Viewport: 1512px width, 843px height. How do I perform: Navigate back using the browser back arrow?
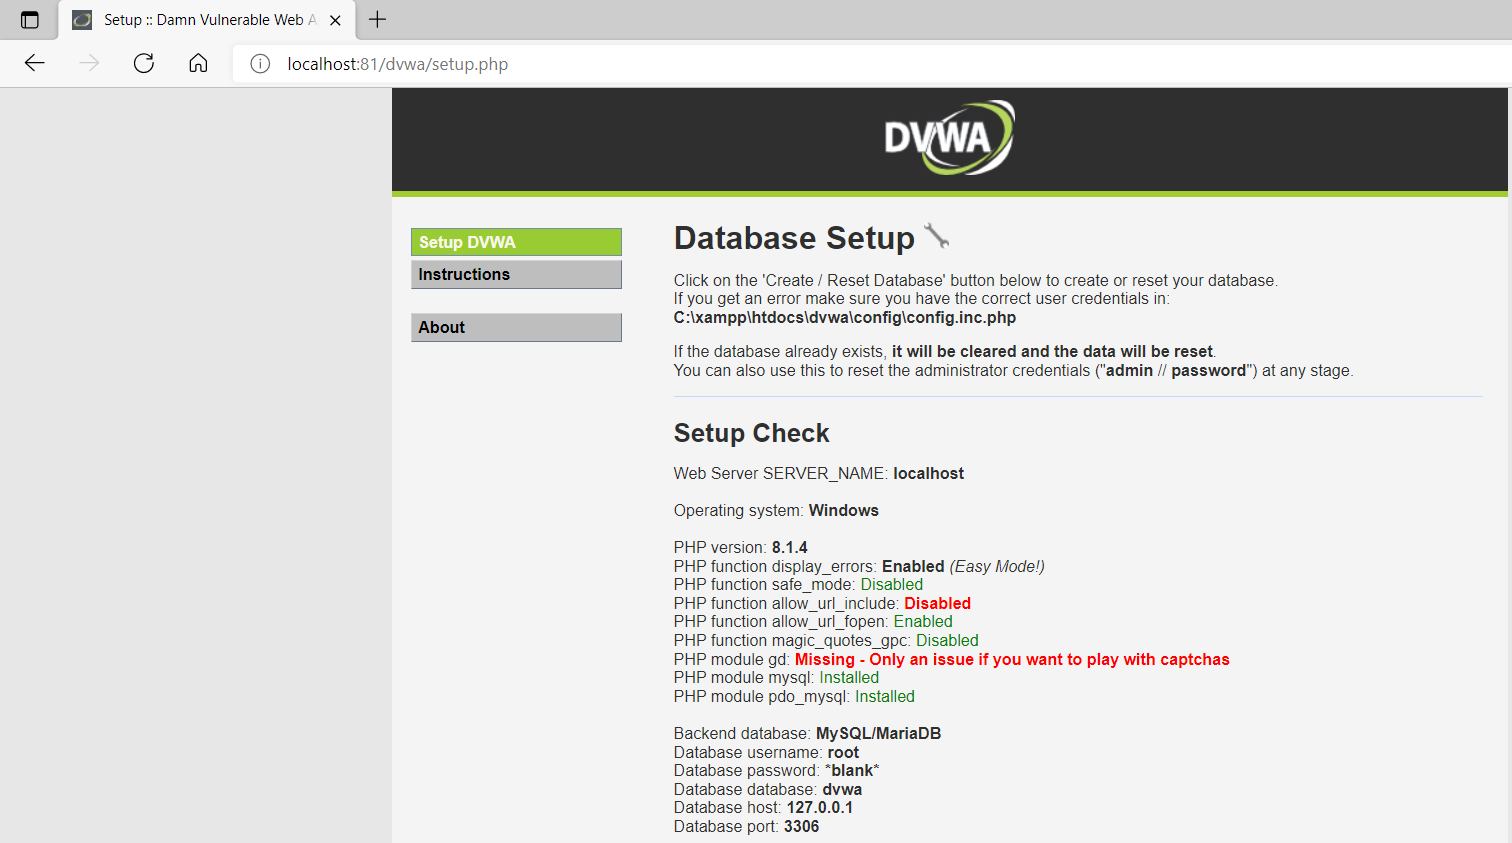click(x=34, y=63)
